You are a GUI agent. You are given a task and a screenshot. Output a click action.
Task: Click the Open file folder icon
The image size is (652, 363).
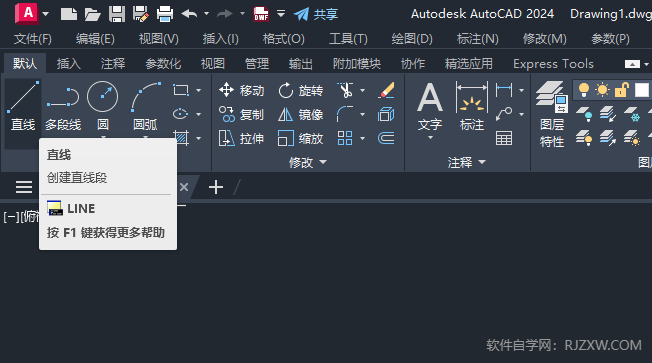click(92, 14)
